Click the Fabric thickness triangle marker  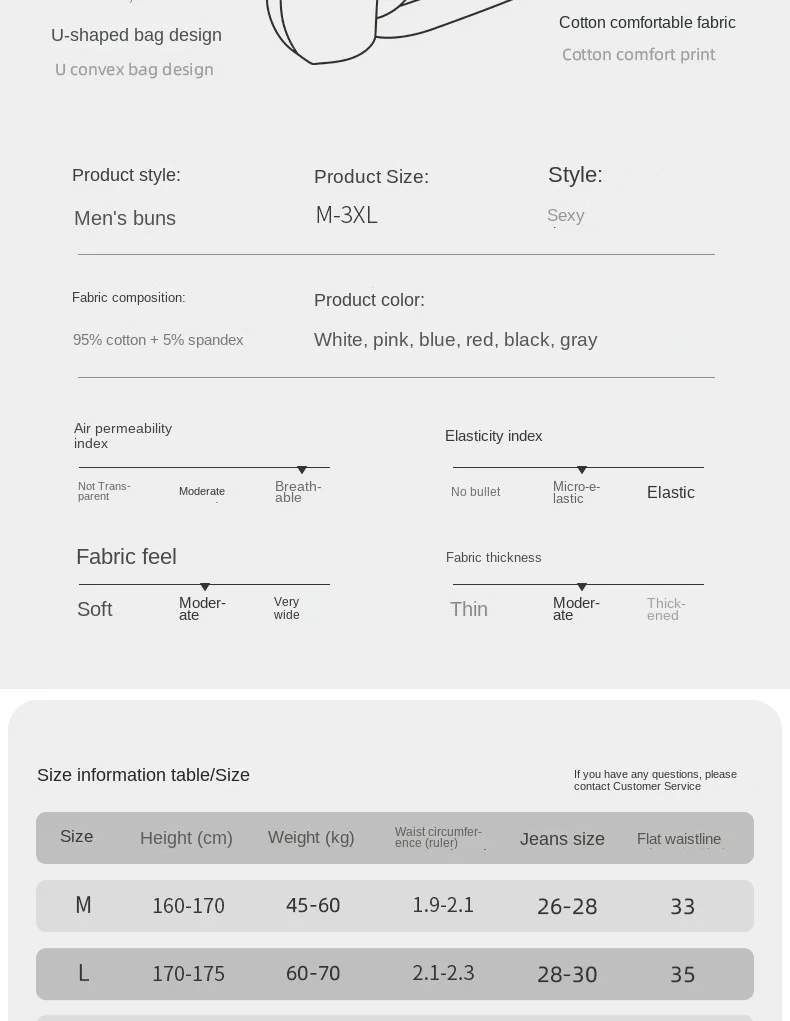click(x=582, y=587)
